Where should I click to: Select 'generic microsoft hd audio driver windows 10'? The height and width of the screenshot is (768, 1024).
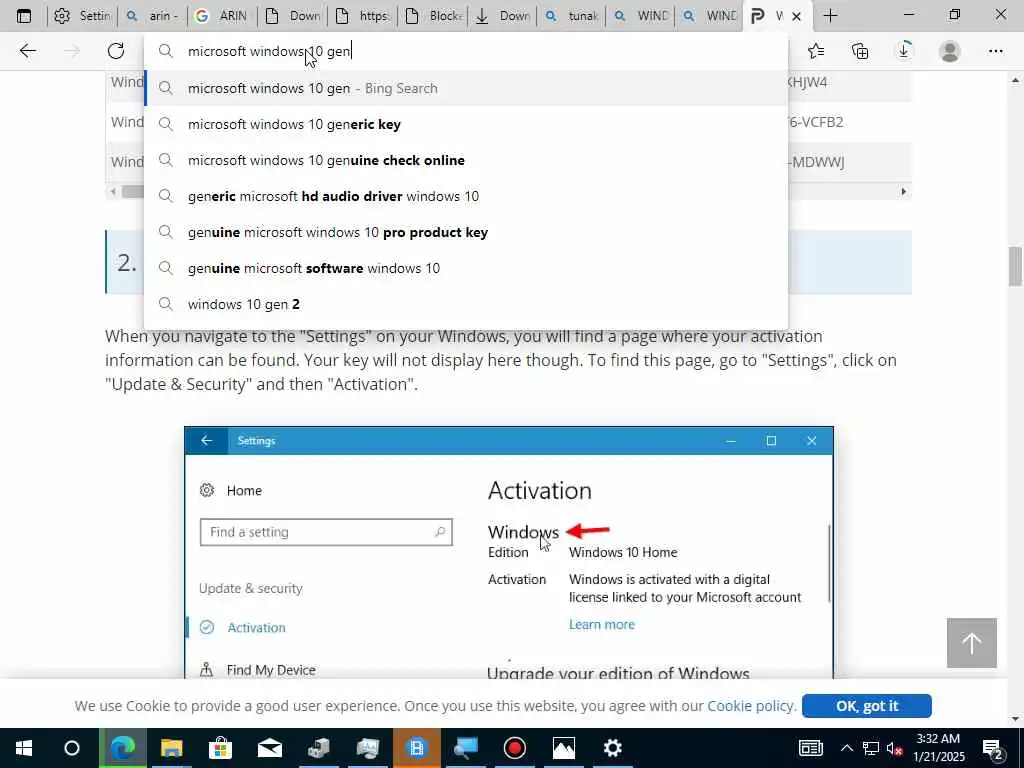pos(466,196)
